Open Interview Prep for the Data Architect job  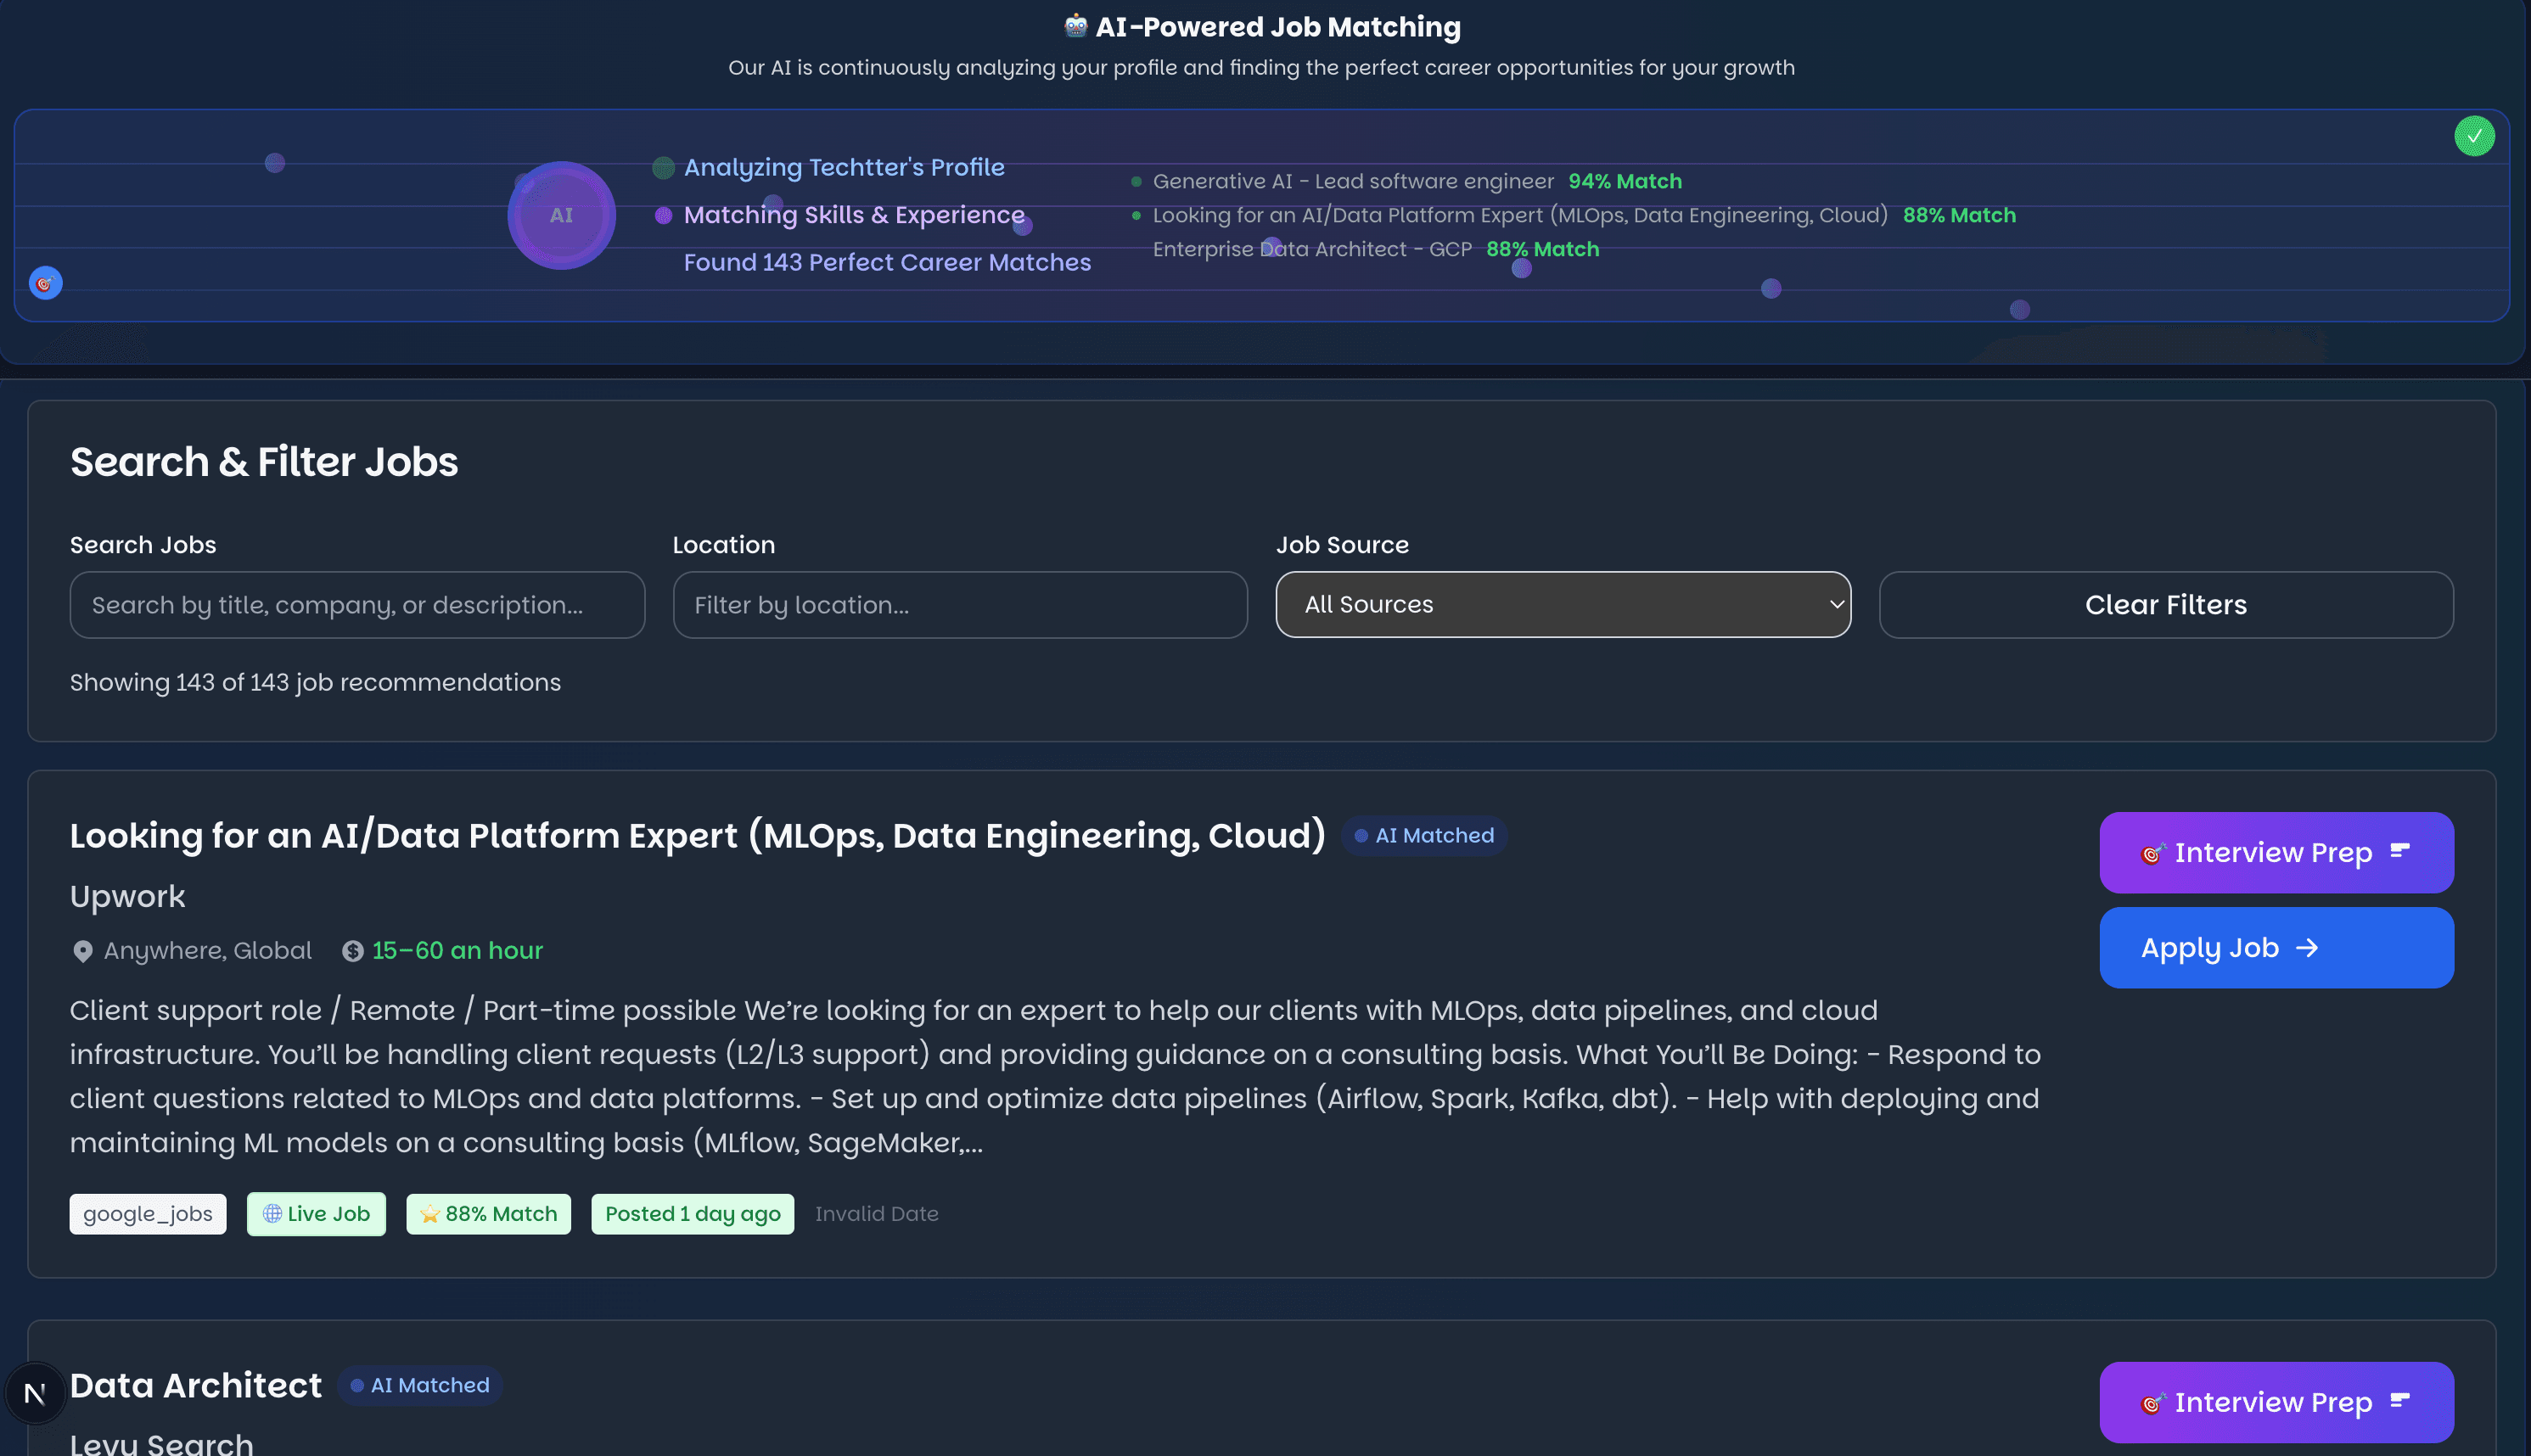[2276, 1402]
